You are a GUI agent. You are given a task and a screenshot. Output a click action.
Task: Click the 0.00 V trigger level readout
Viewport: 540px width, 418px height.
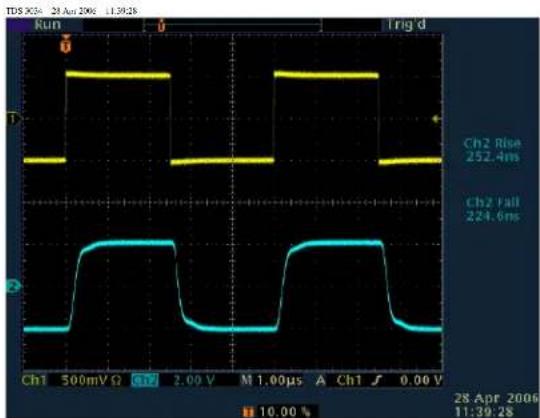[x=420, y=380]
